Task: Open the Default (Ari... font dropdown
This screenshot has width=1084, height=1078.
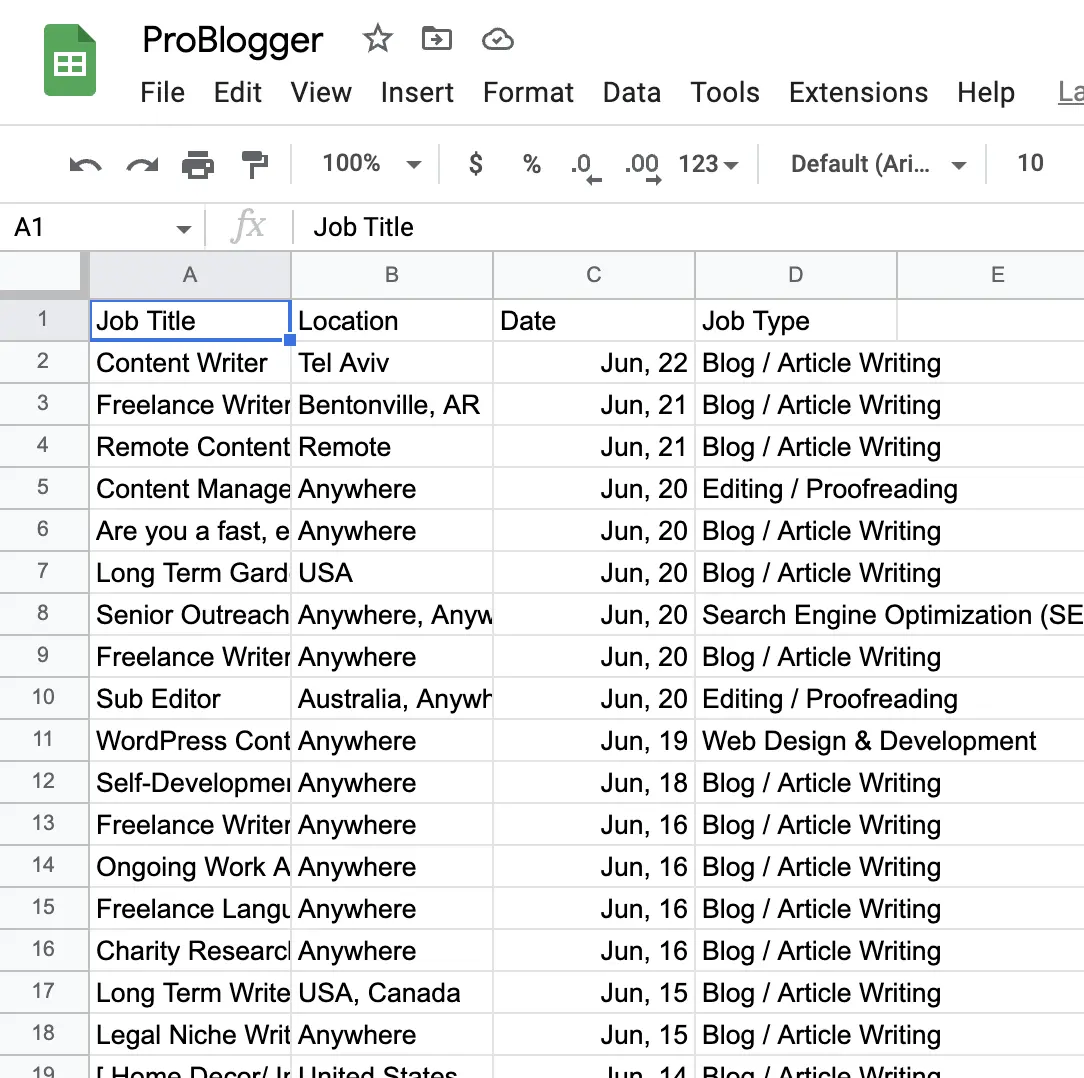Action: [x=878, y=164]
